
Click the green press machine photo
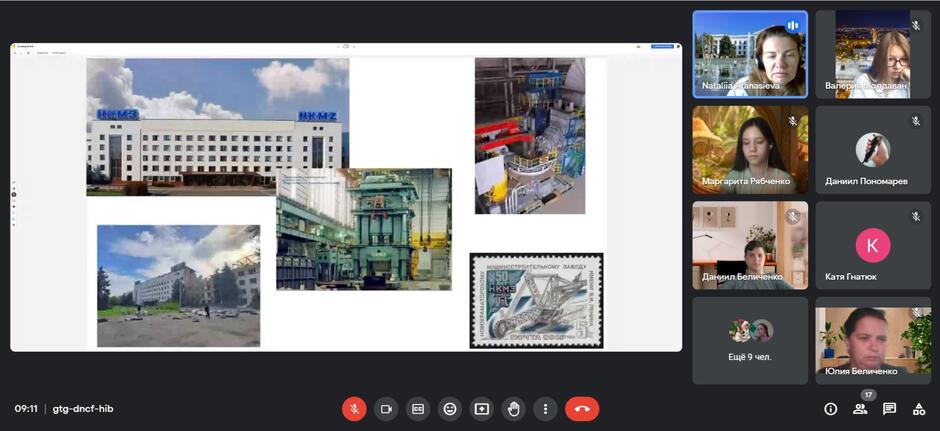[364, 229]
